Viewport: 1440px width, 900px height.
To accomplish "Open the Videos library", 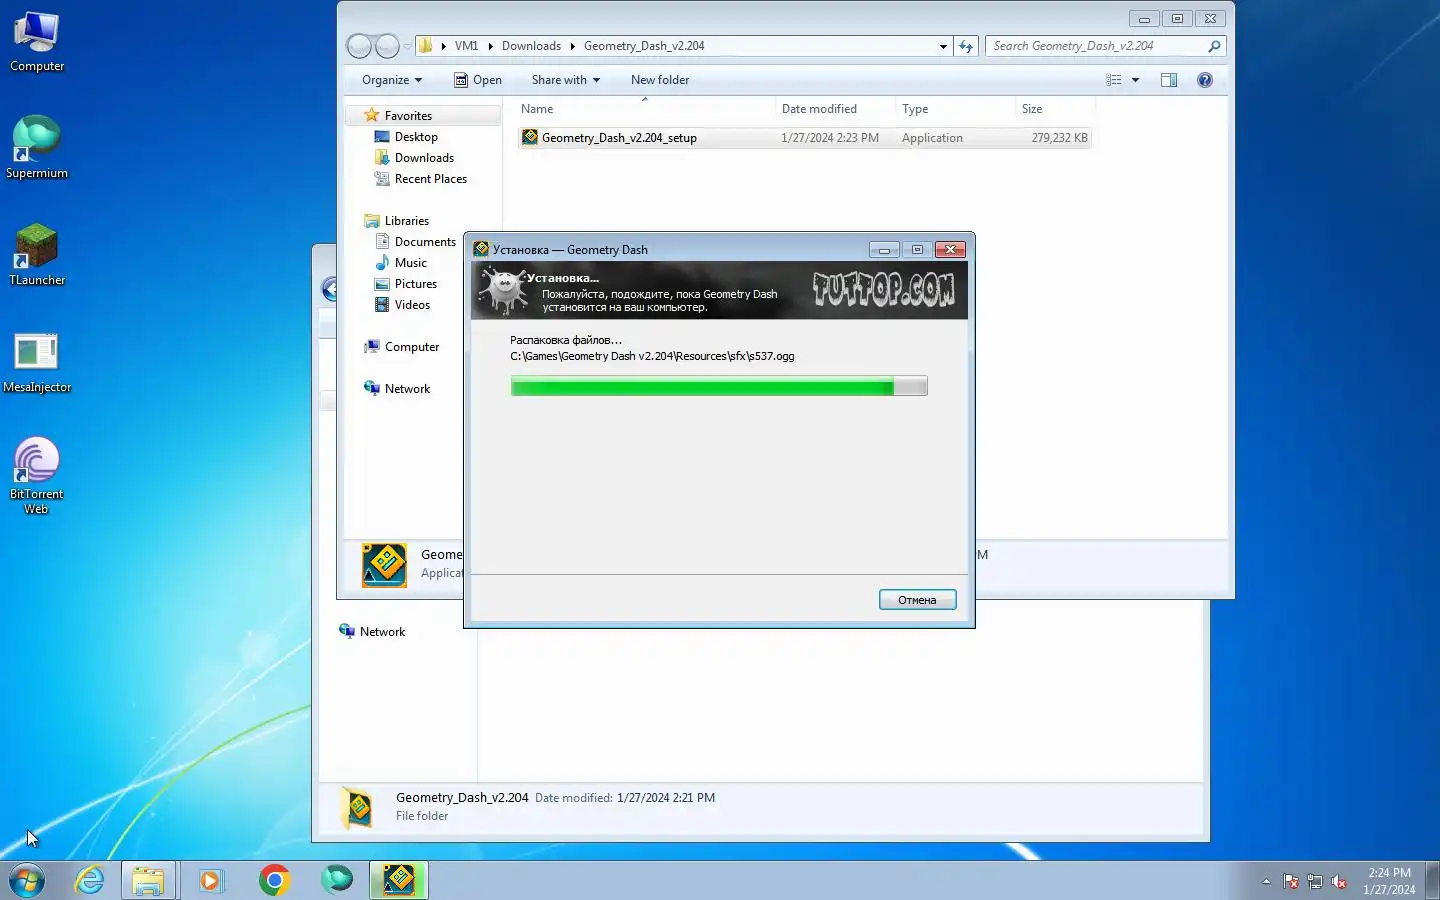I will [x=412, y=305].
